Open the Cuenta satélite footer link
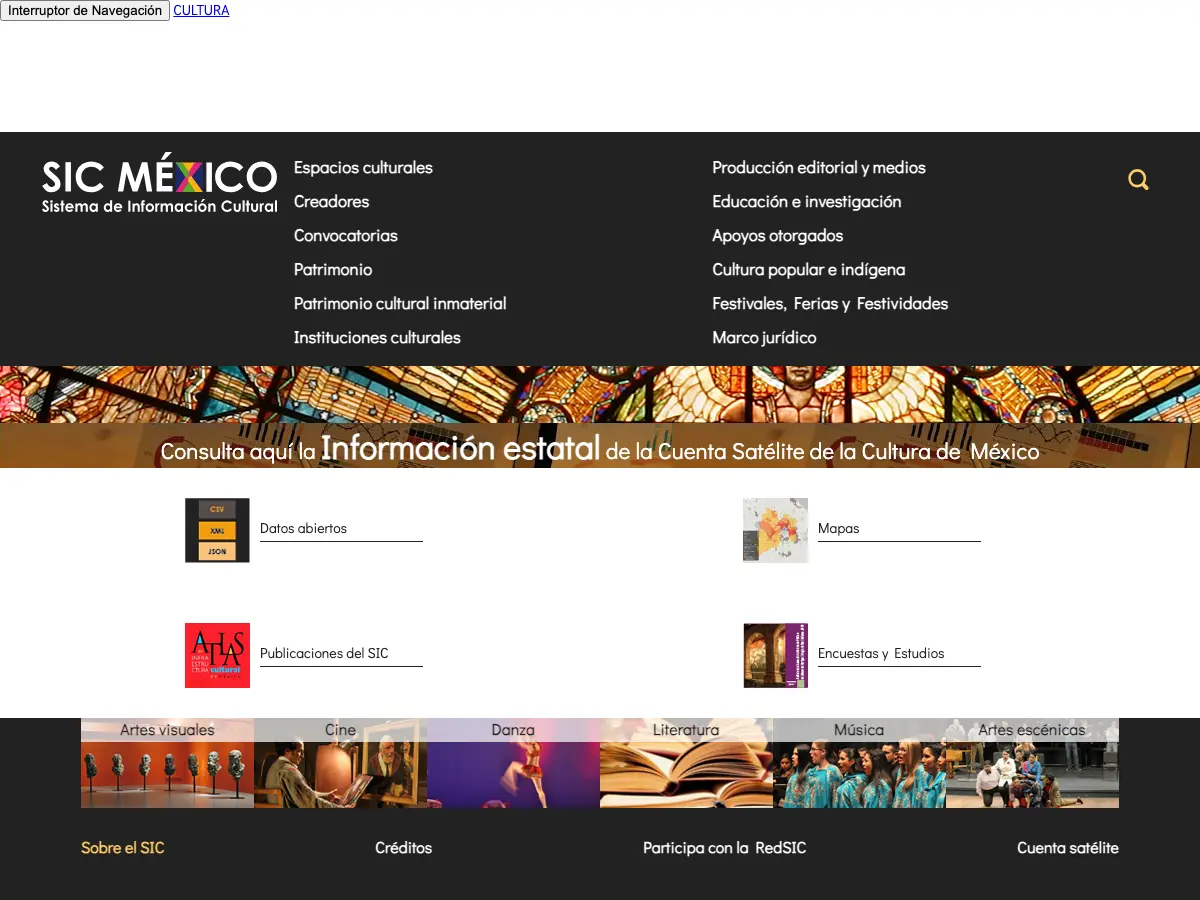The height and width of the screenshot is (900, 1200). click(1068, 848)
